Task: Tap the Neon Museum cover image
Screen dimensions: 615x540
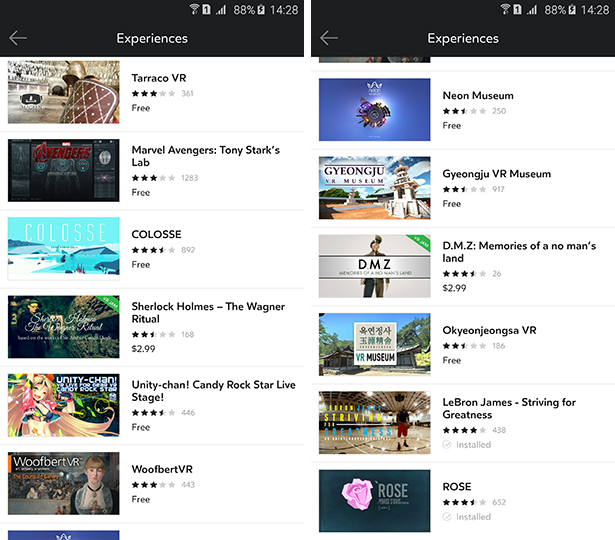Action: pos(375,109)
